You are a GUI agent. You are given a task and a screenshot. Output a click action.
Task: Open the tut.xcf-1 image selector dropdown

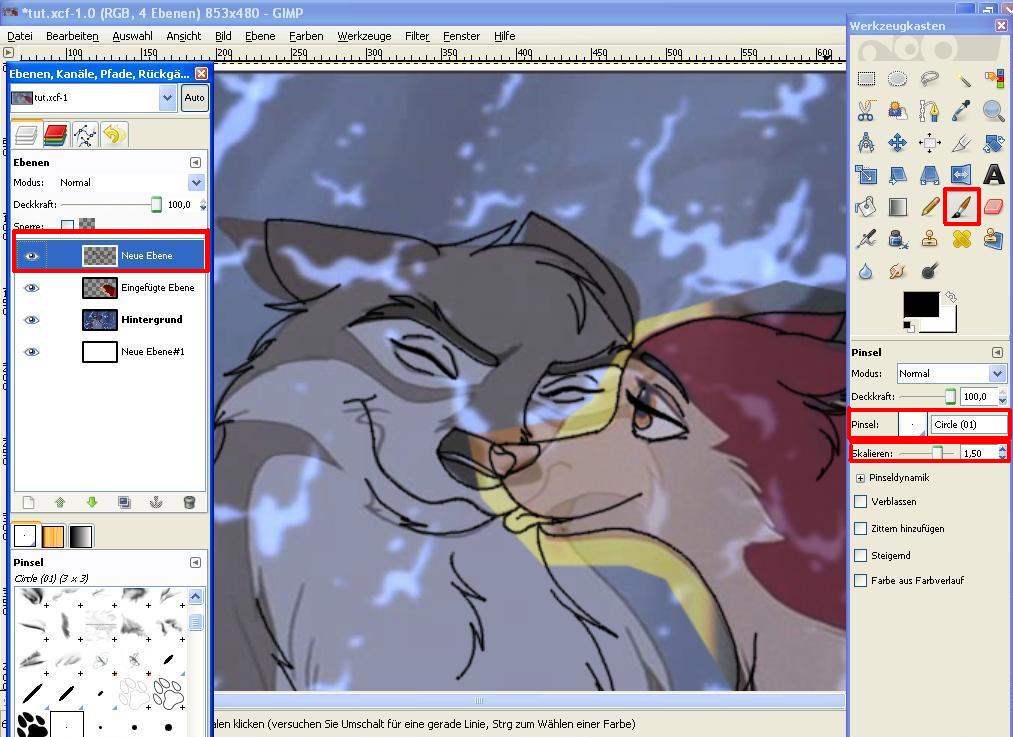167,98
